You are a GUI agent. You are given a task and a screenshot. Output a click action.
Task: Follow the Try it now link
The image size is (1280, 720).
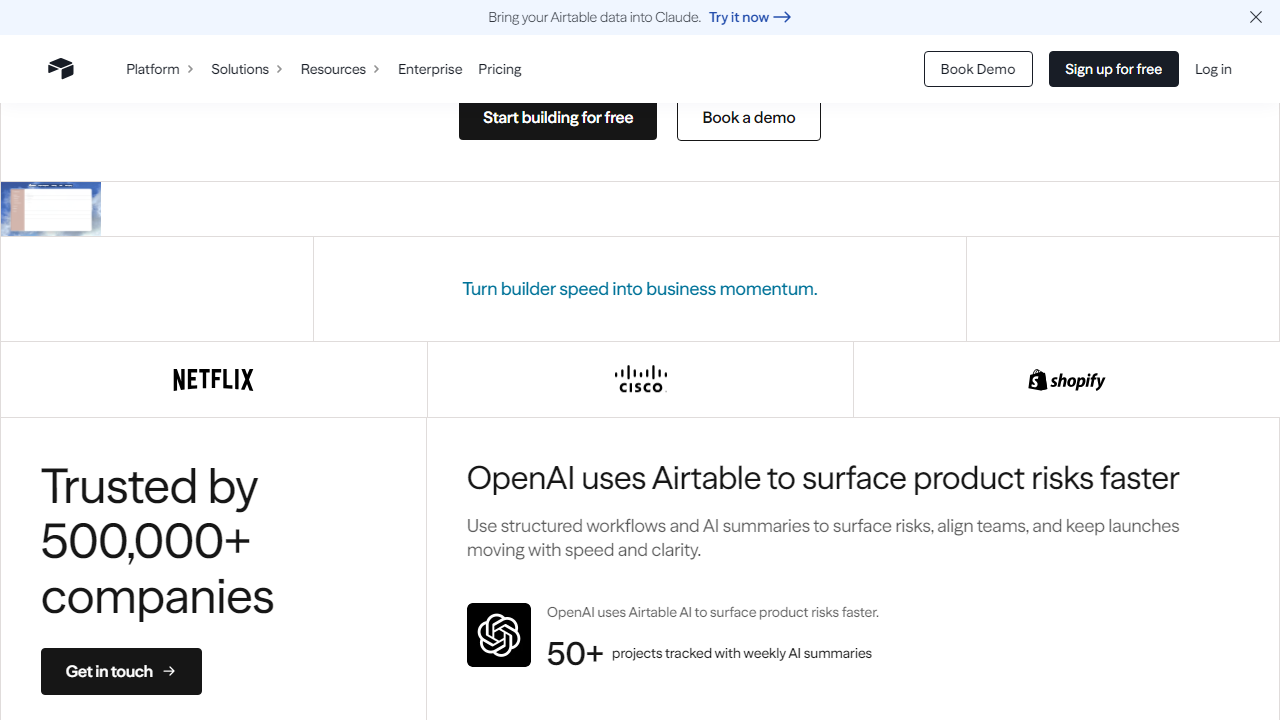click(x=750, y=17)
